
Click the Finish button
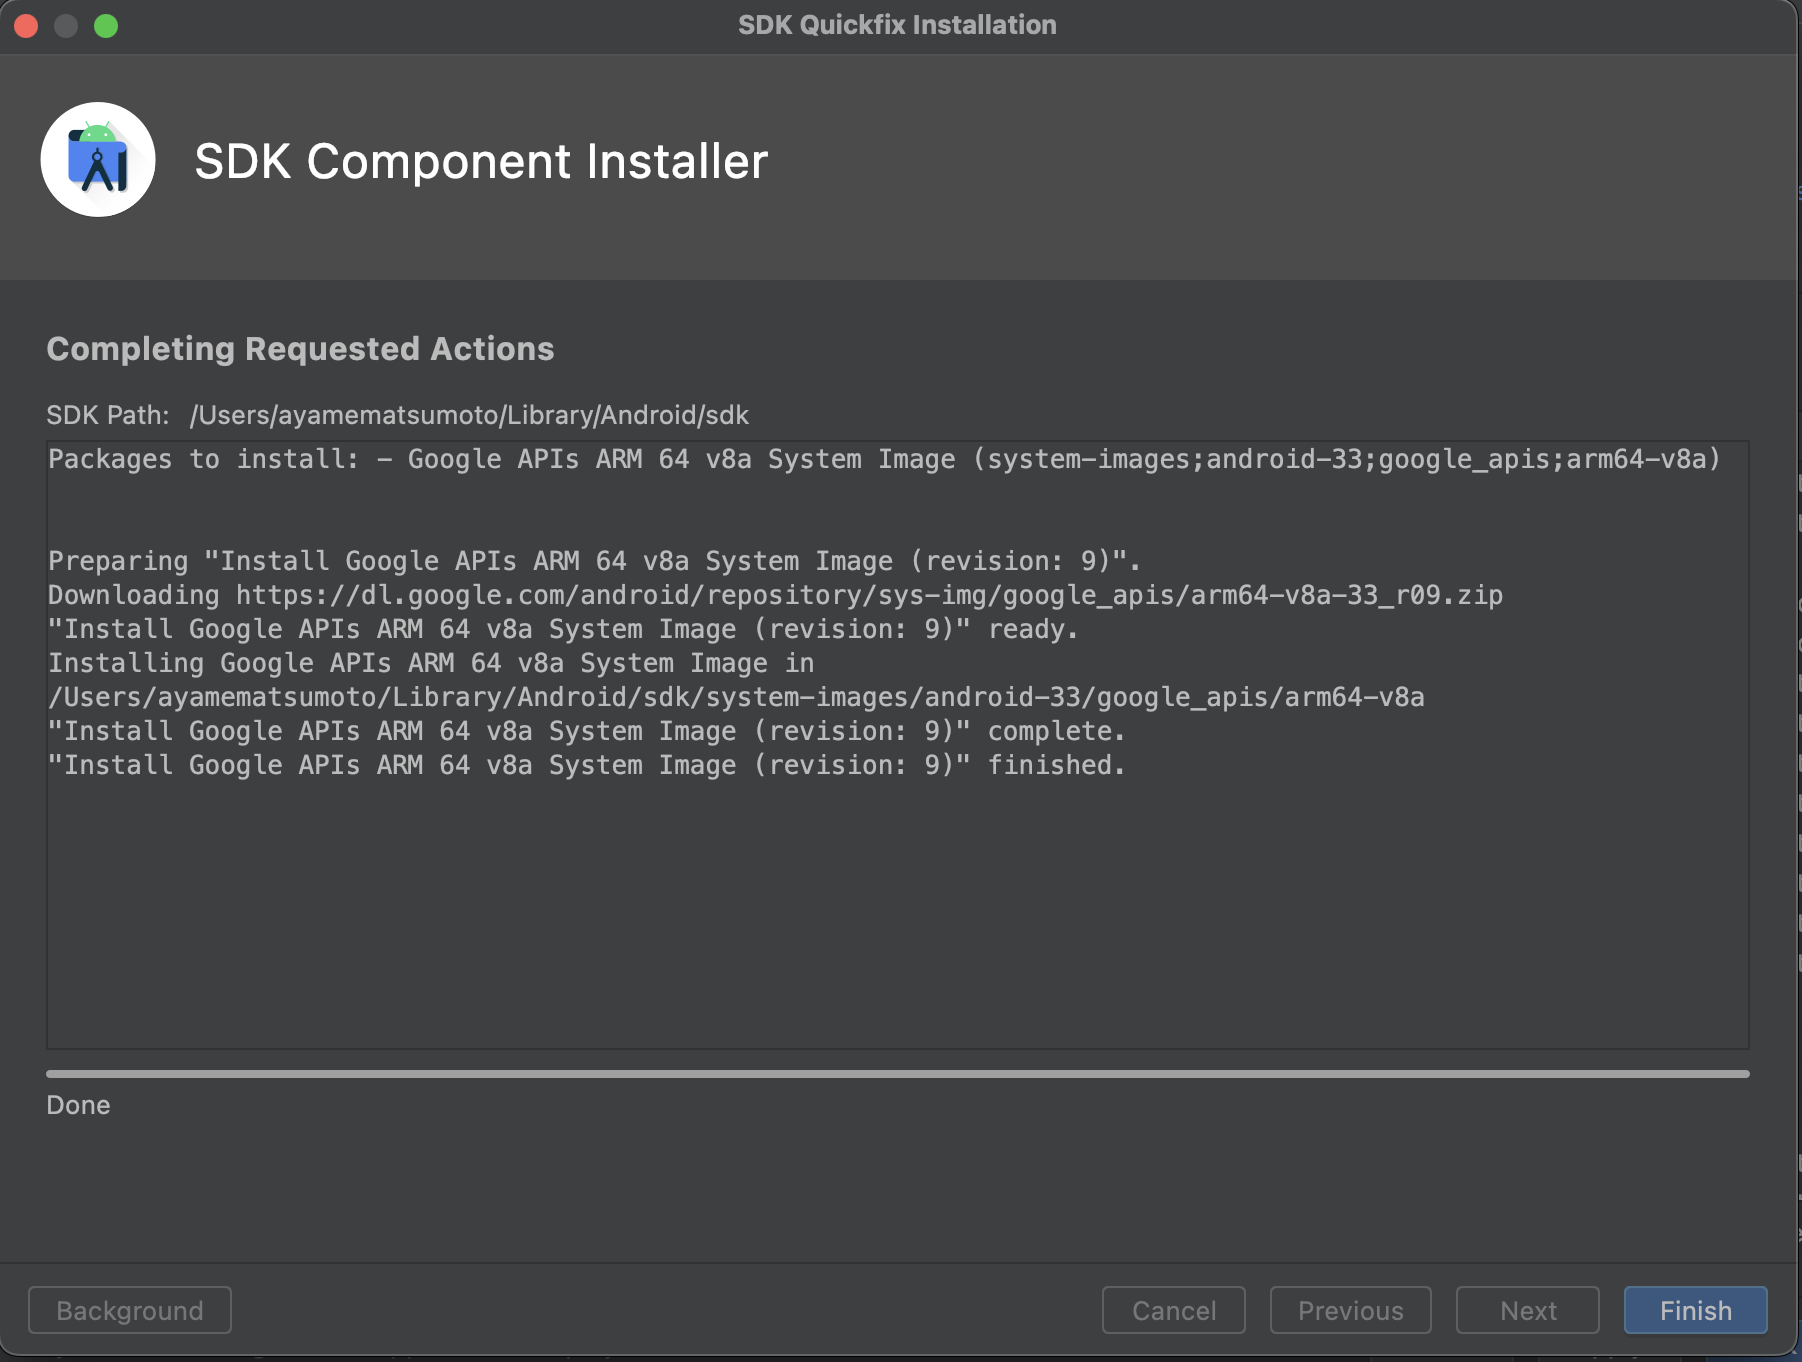pyautogui.click(x=1695, y=1310)
